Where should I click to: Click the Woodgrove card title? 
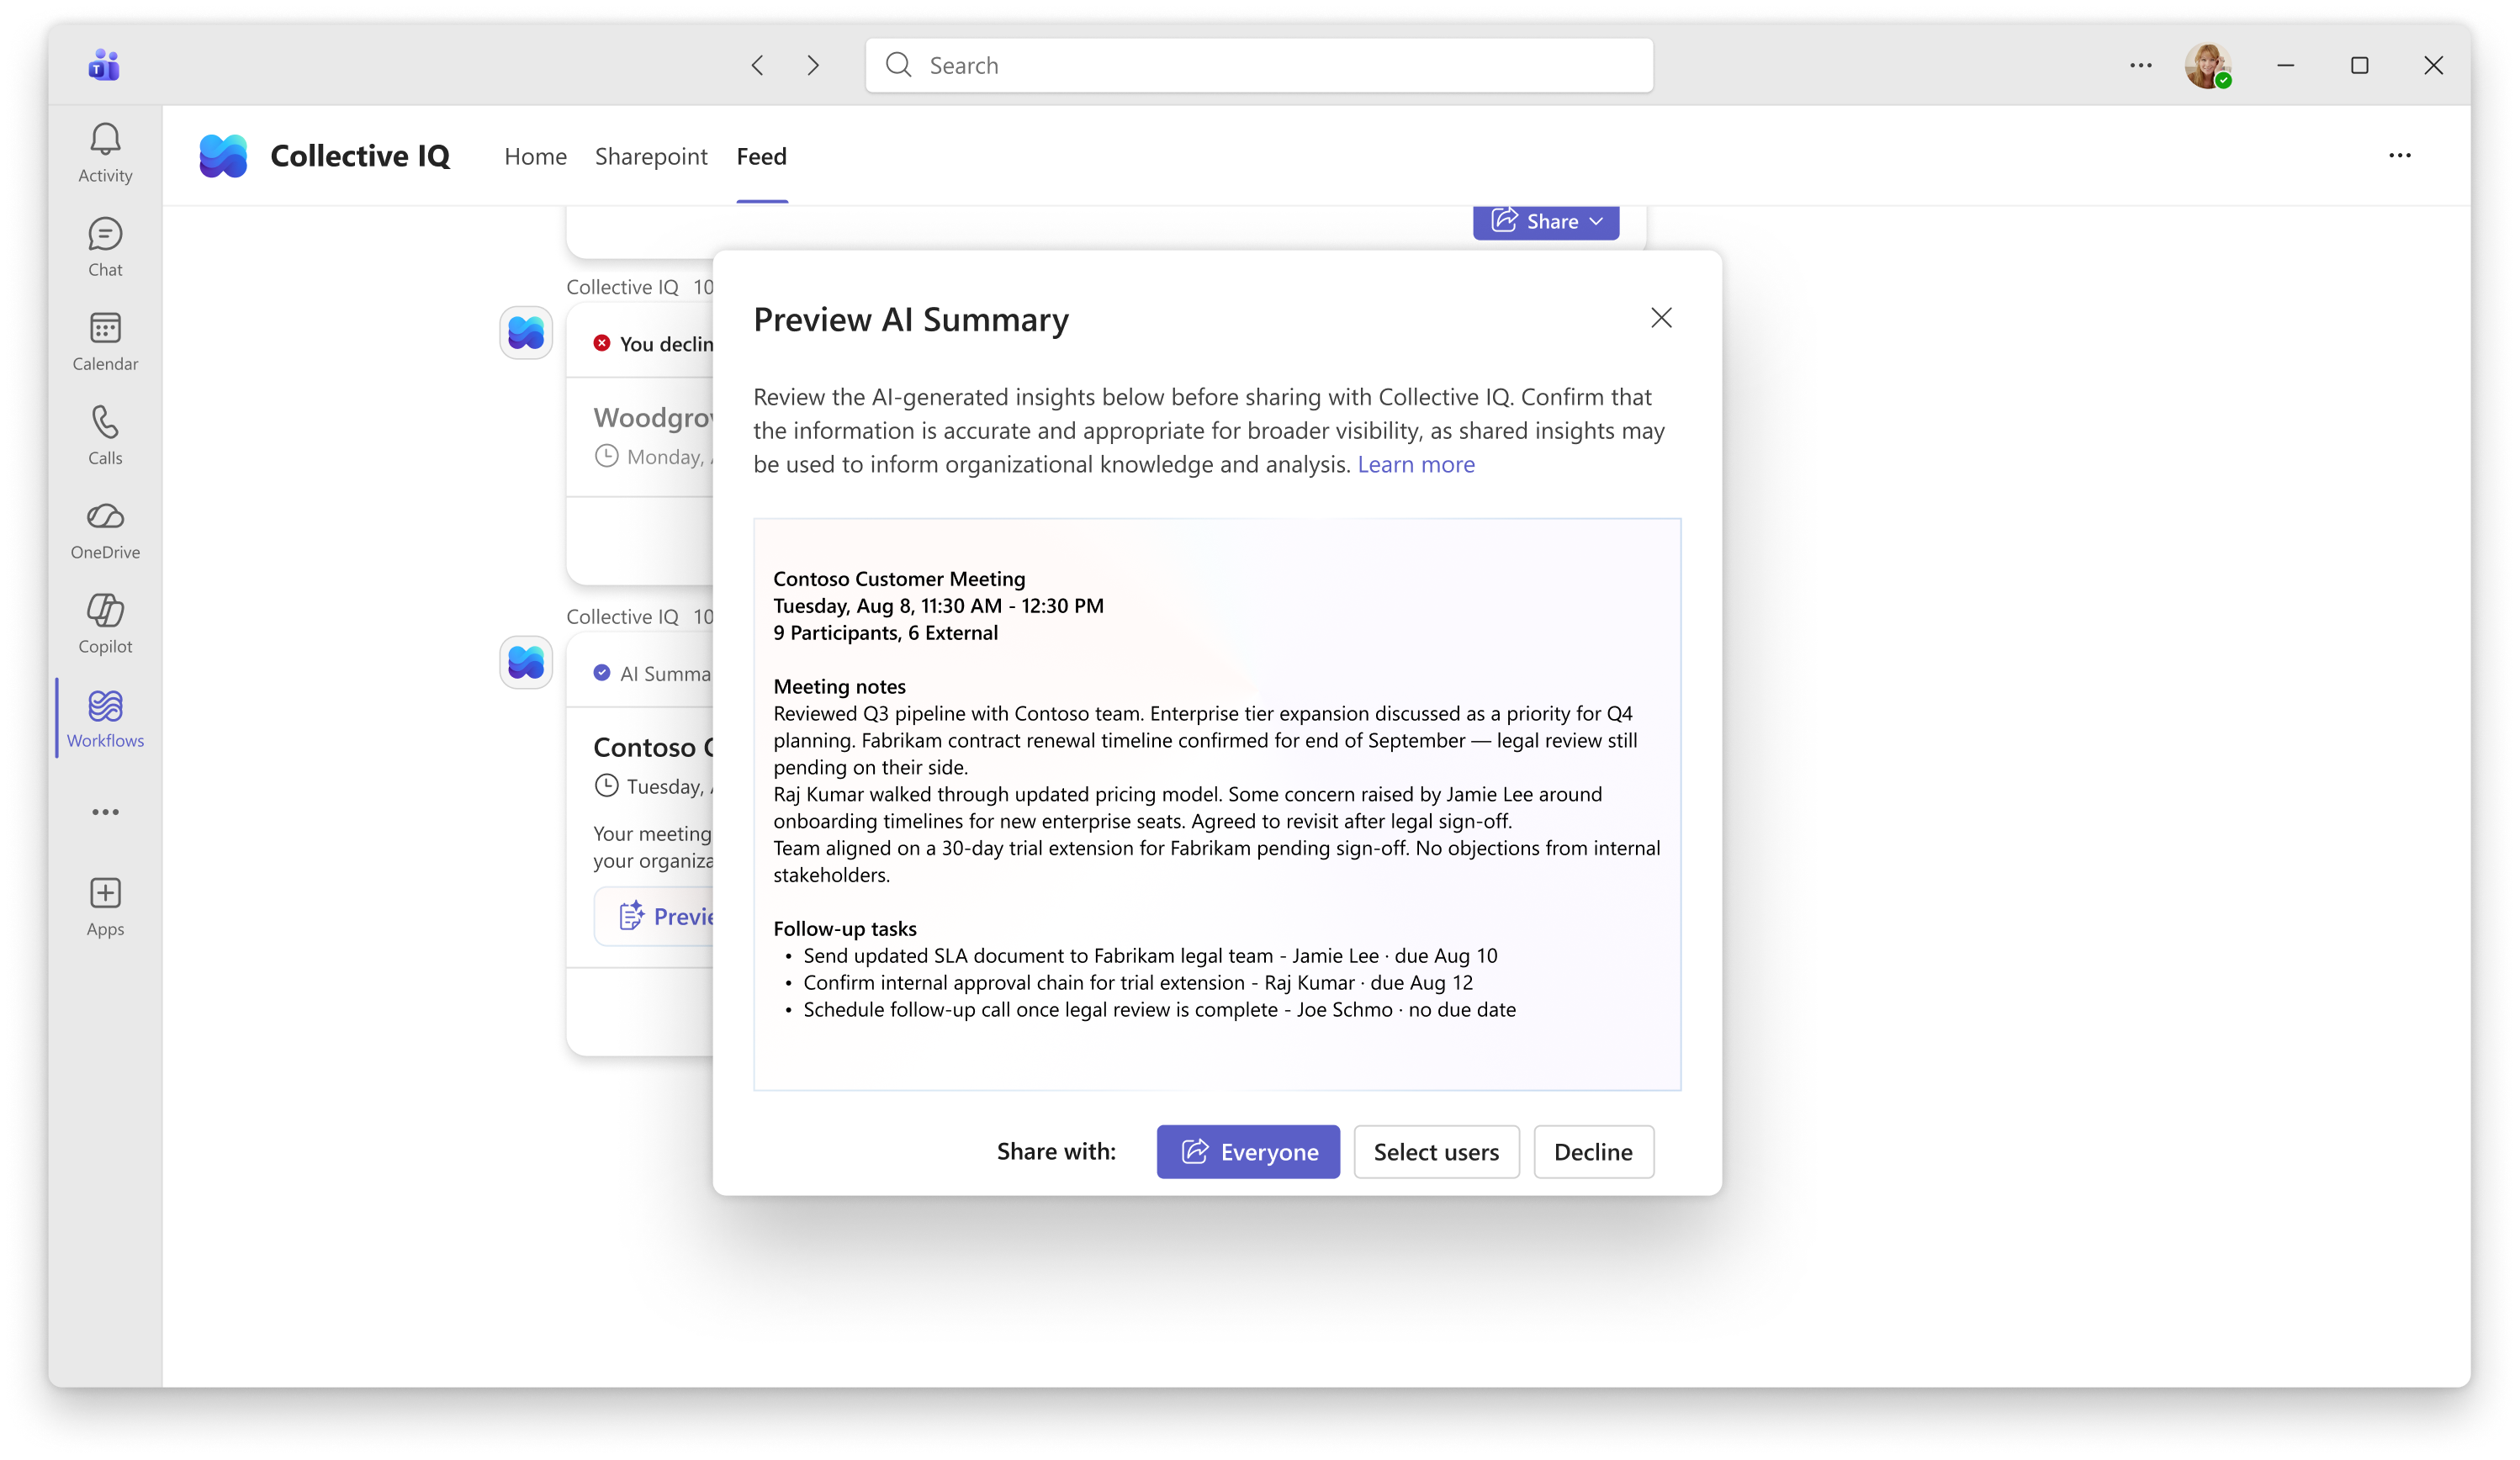pos(652,417)
